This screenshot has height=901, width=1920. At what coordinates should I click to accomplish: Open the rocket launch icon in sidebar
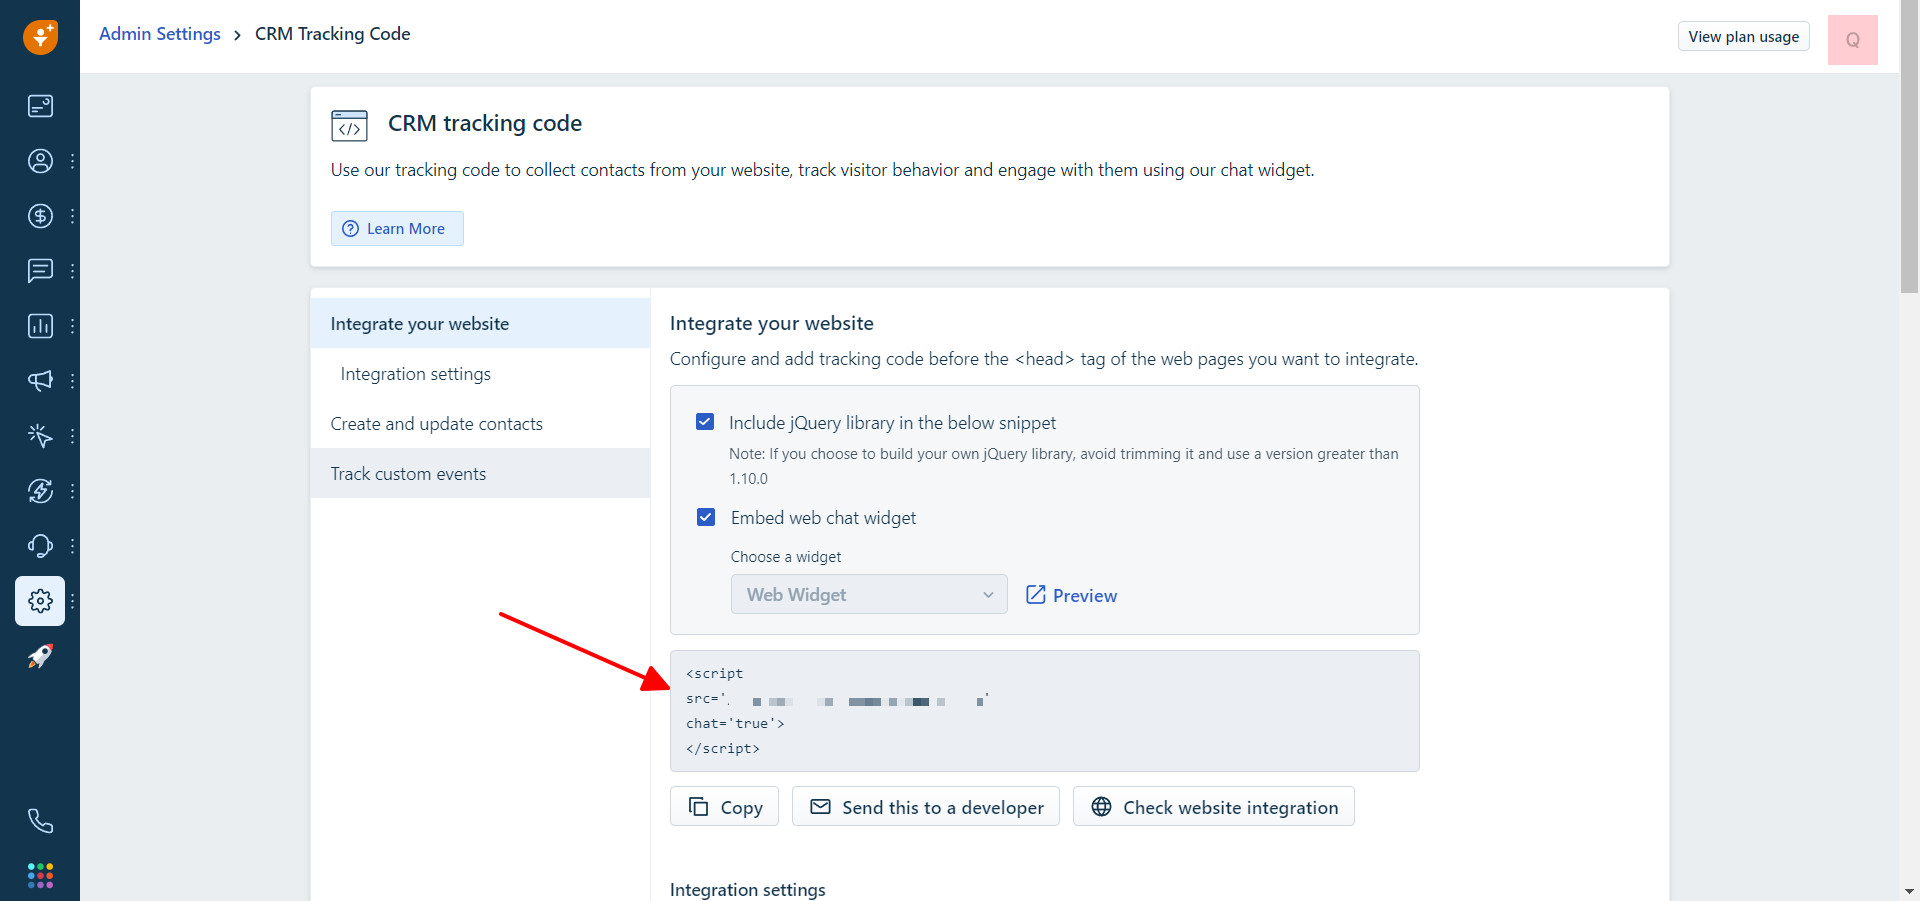click(40, 656)
